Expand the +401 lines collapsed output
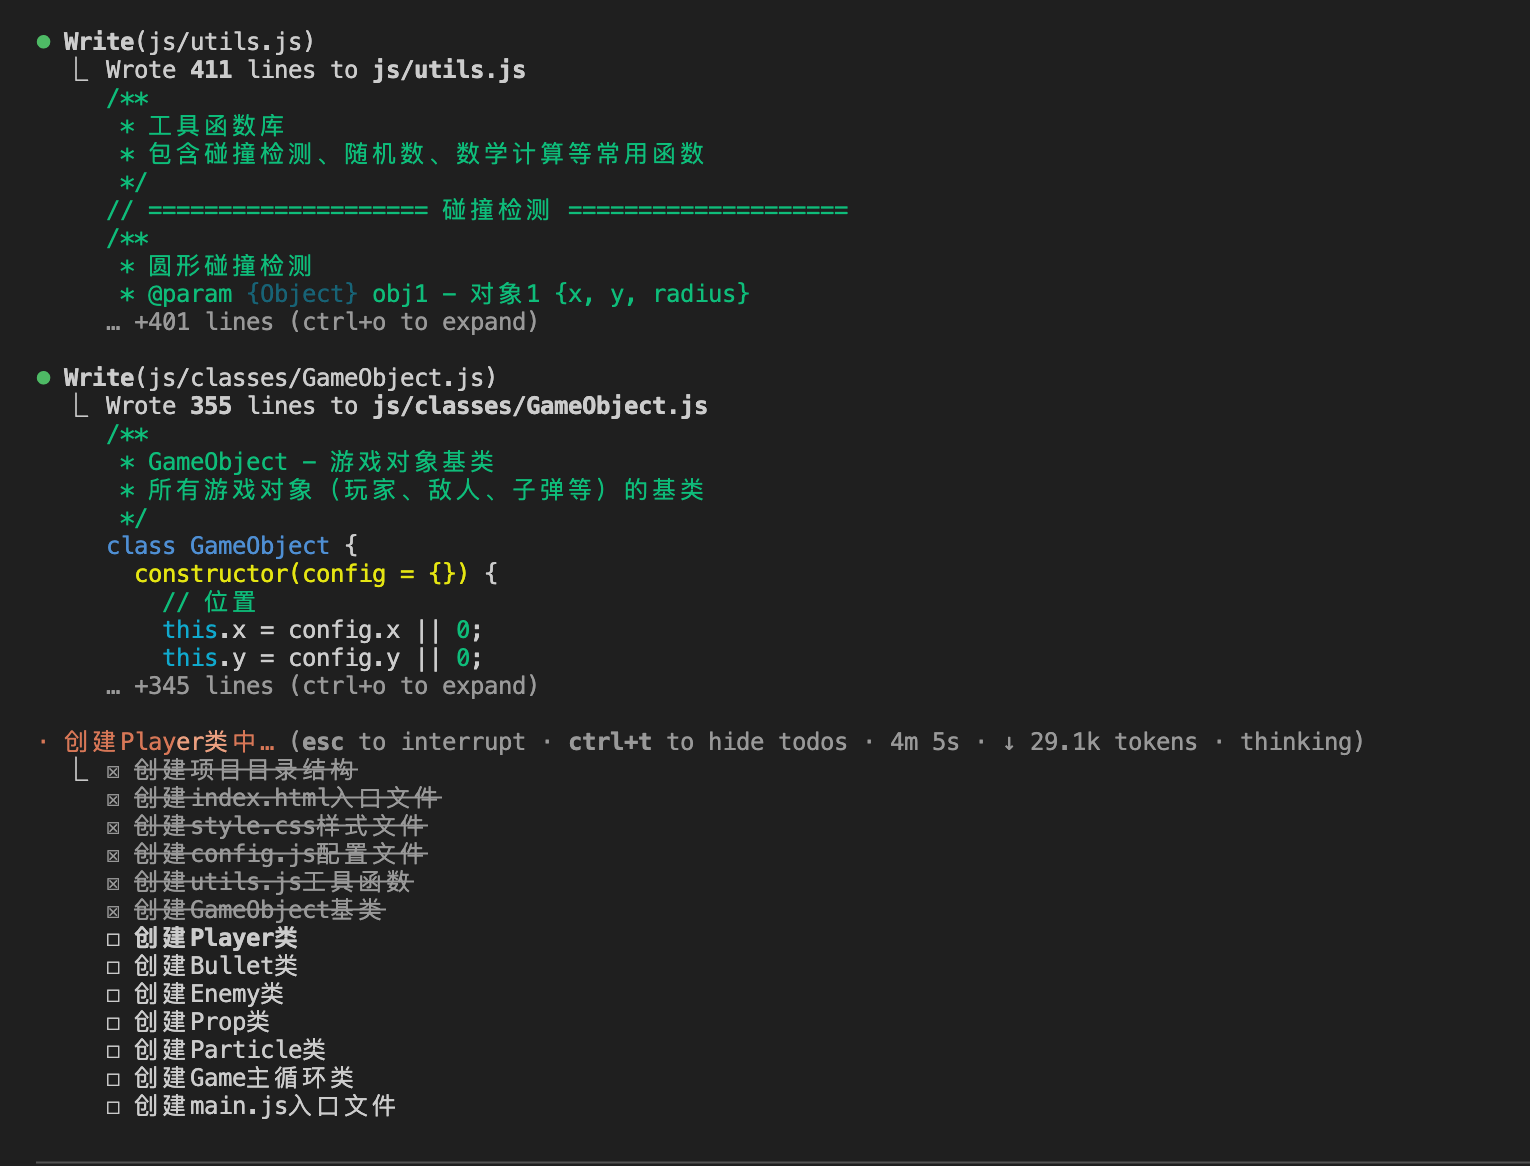Screen dimensions: 1530x1166 point(322,322)
